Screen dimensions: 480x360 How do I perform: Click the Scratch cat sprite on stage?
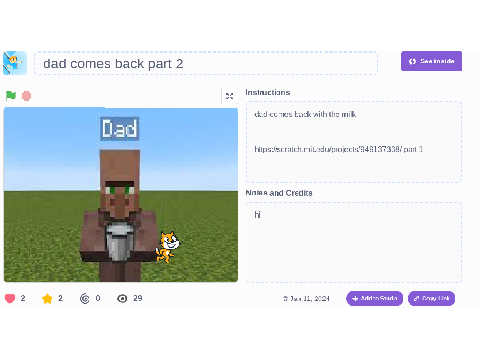pyautogui.click(x=168, y=247)
